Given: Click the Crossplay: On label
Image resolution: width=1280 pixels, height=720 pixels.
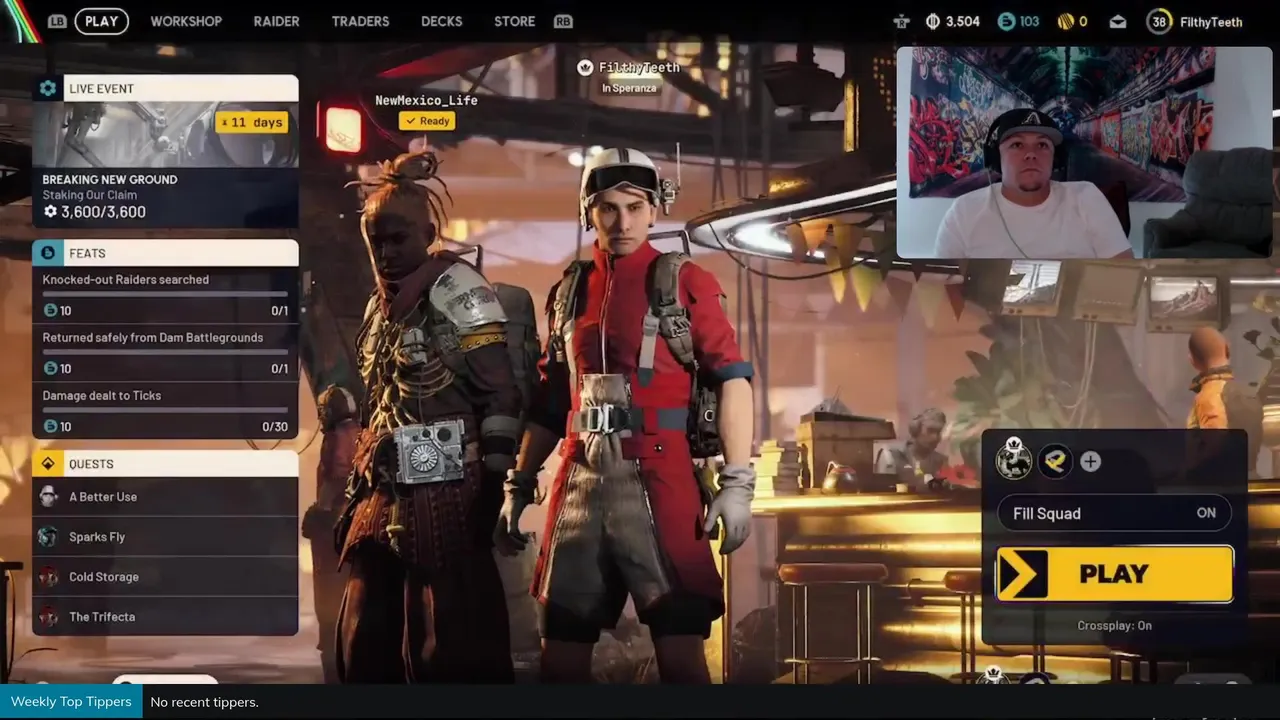Looking at the screenshot, I should pos(1114,626).
